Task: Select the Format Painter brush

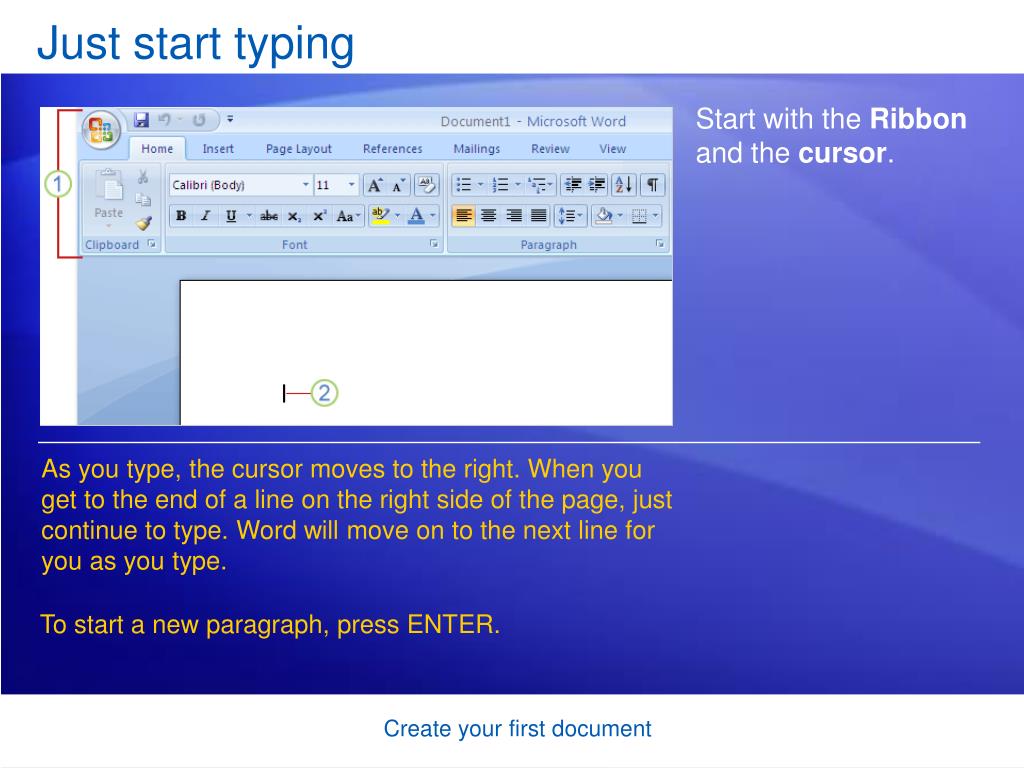Action: (x=144, y=223)
